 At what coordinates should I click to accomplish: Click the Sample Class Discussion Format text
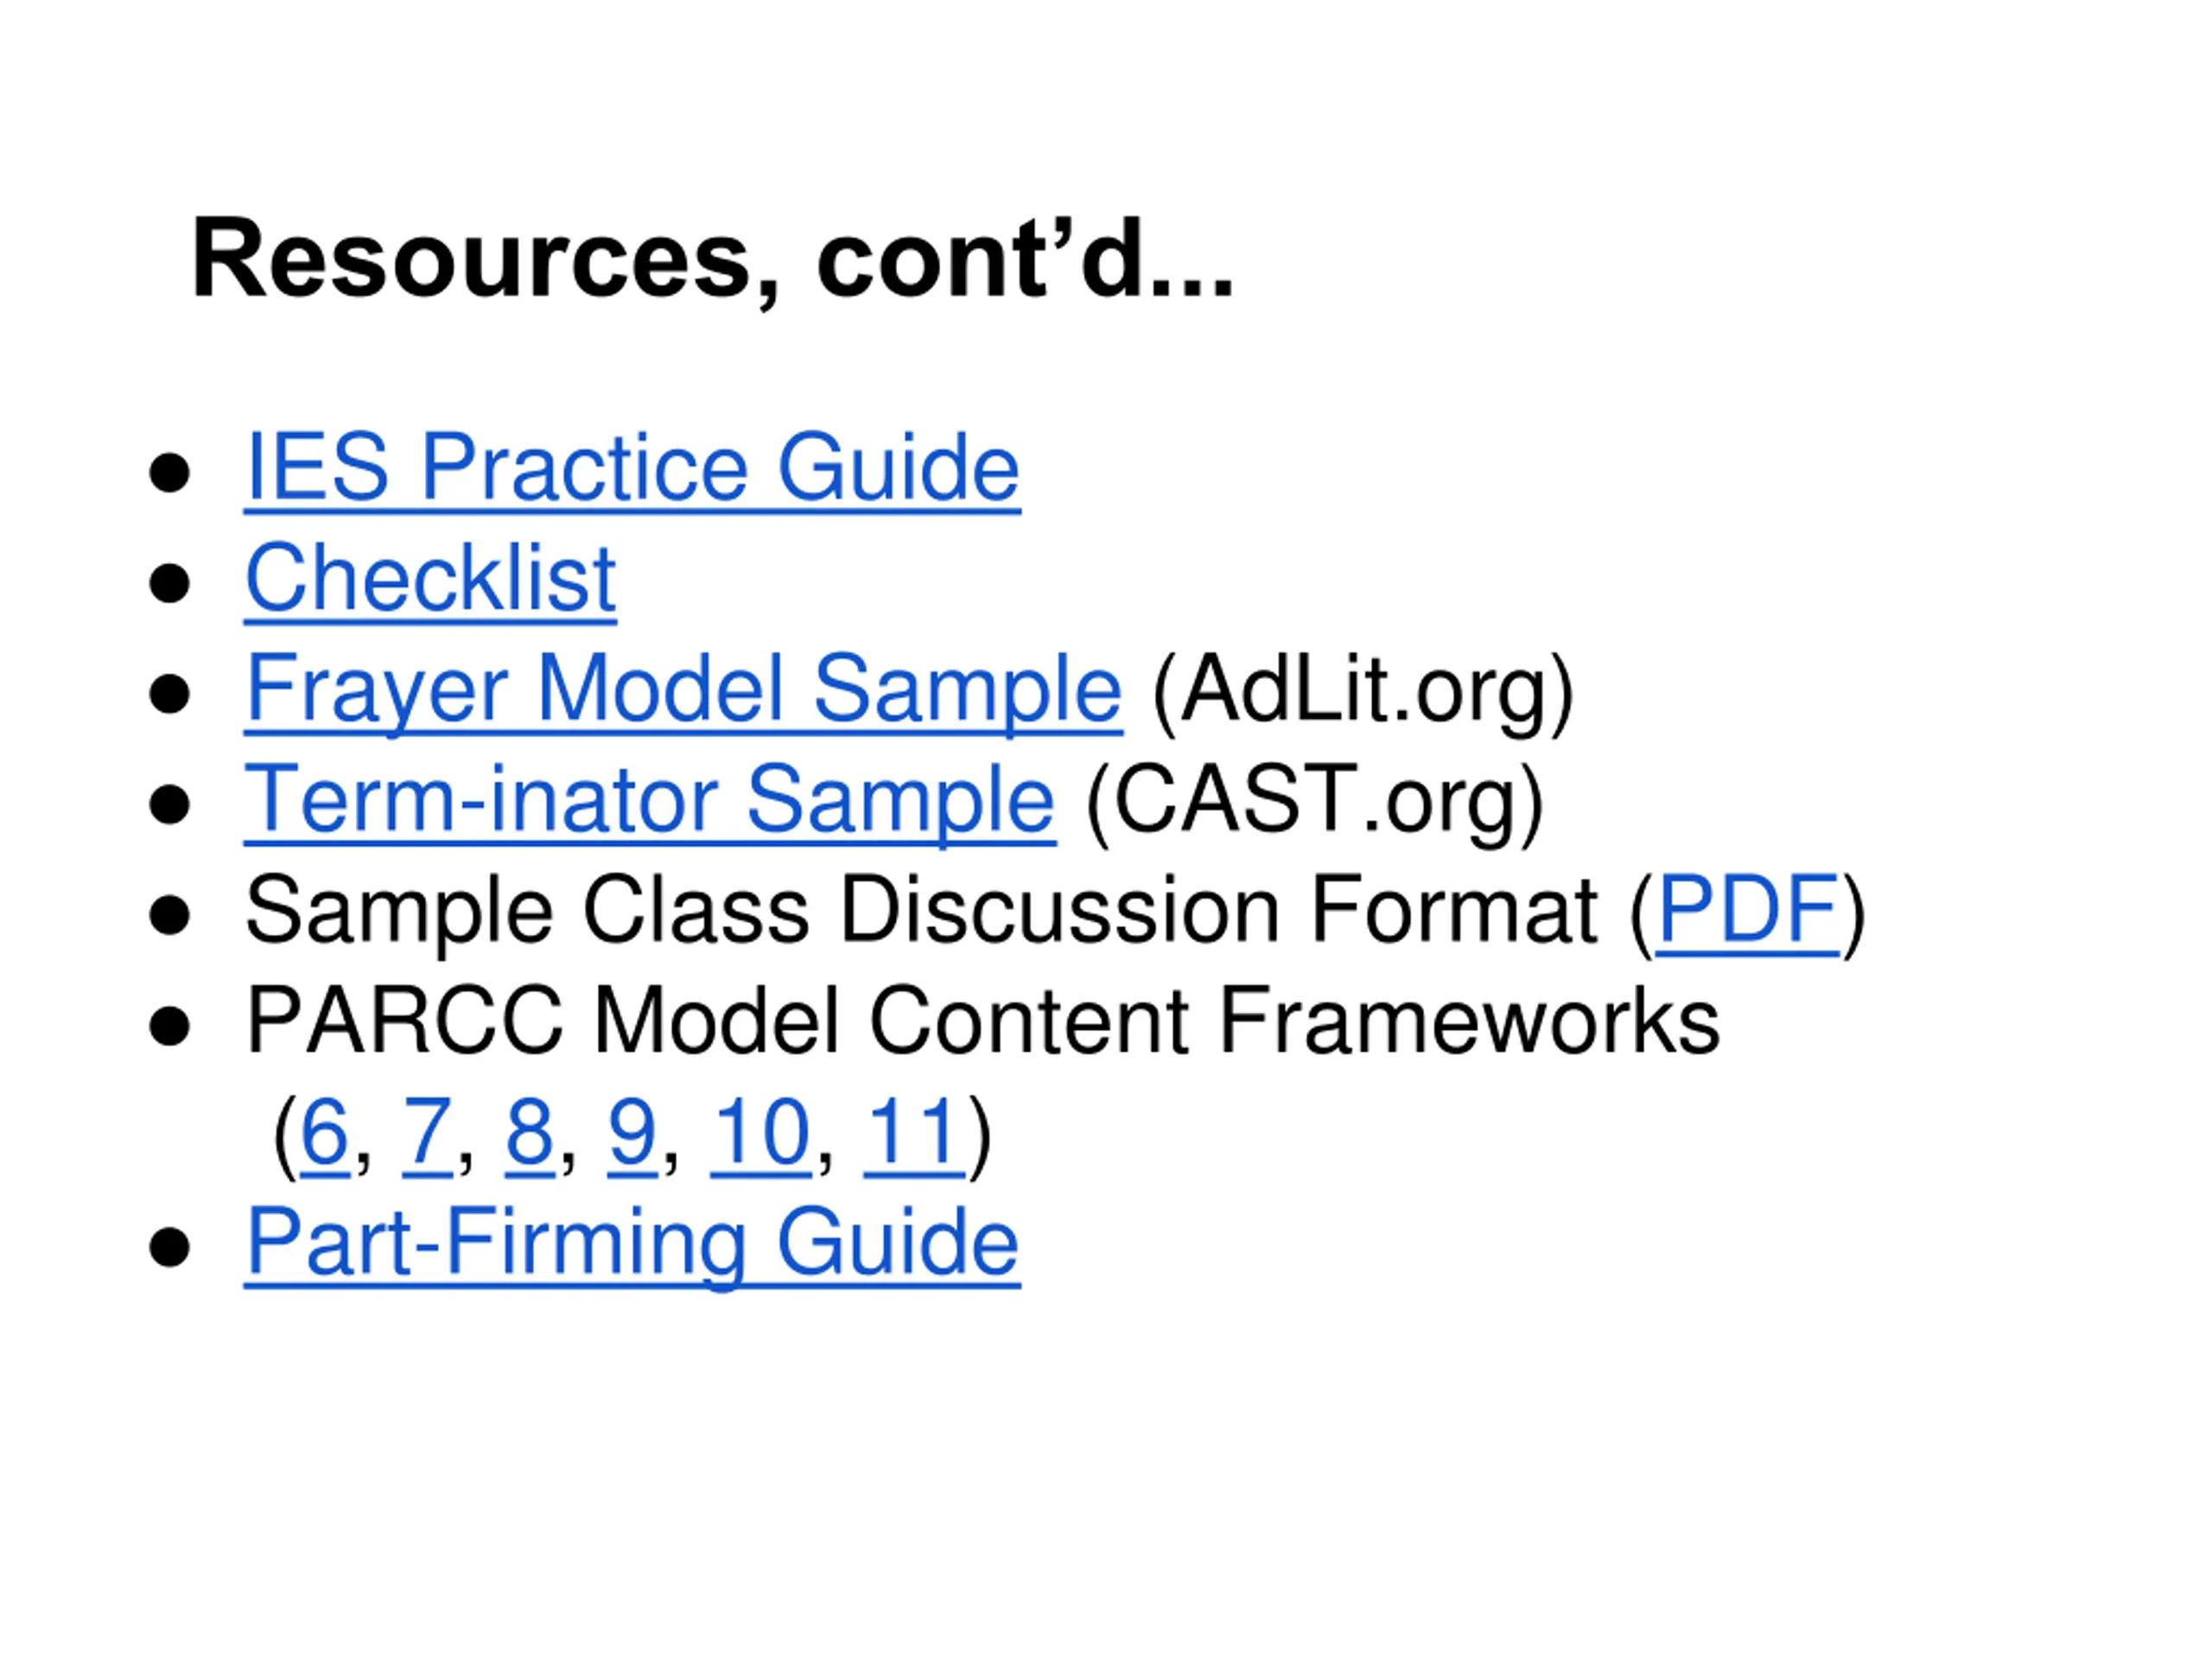920,912
